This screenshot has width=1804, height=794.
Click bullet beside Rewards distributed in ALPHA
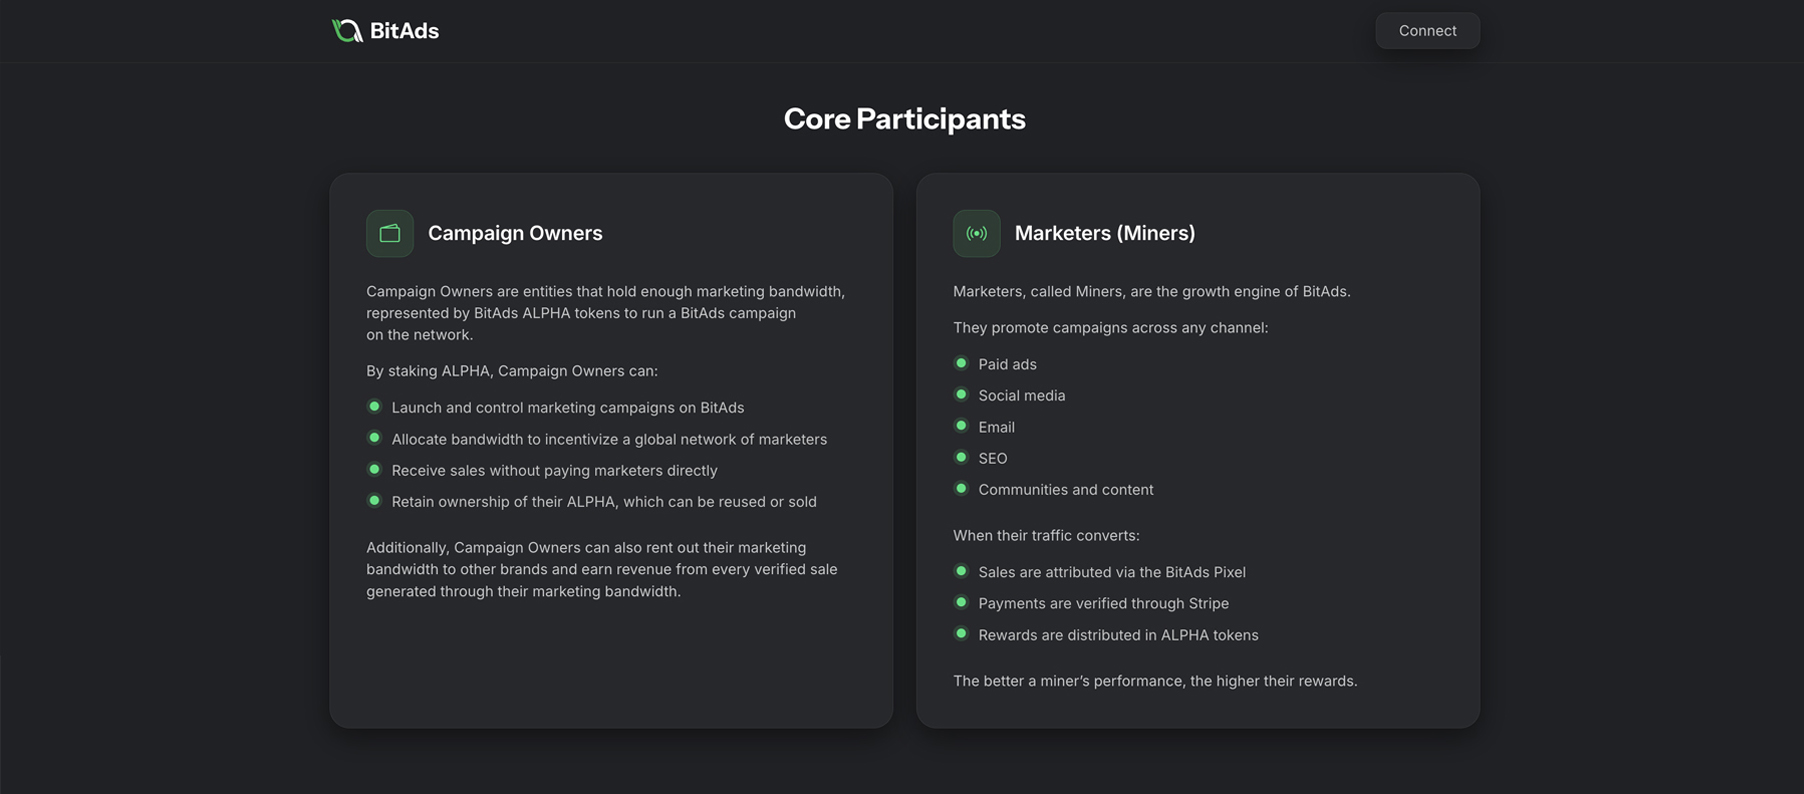[961, 634]
